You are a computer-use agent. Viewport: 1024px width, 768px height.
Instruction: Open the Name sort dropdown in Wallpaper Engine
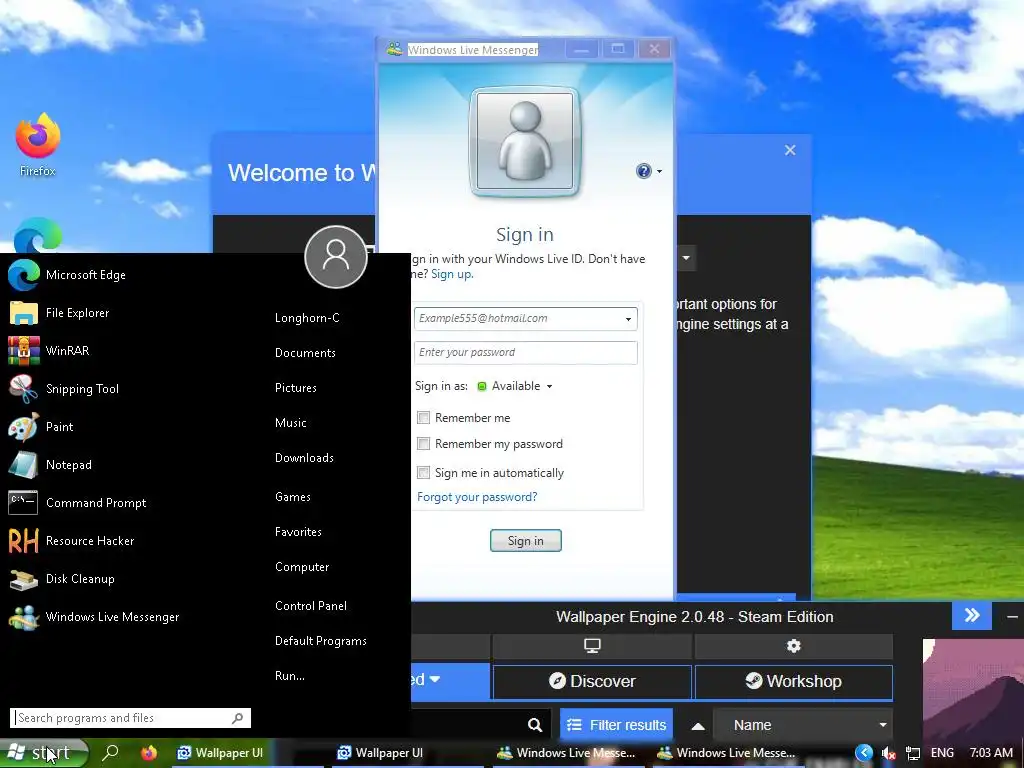[x=803, y=725]
